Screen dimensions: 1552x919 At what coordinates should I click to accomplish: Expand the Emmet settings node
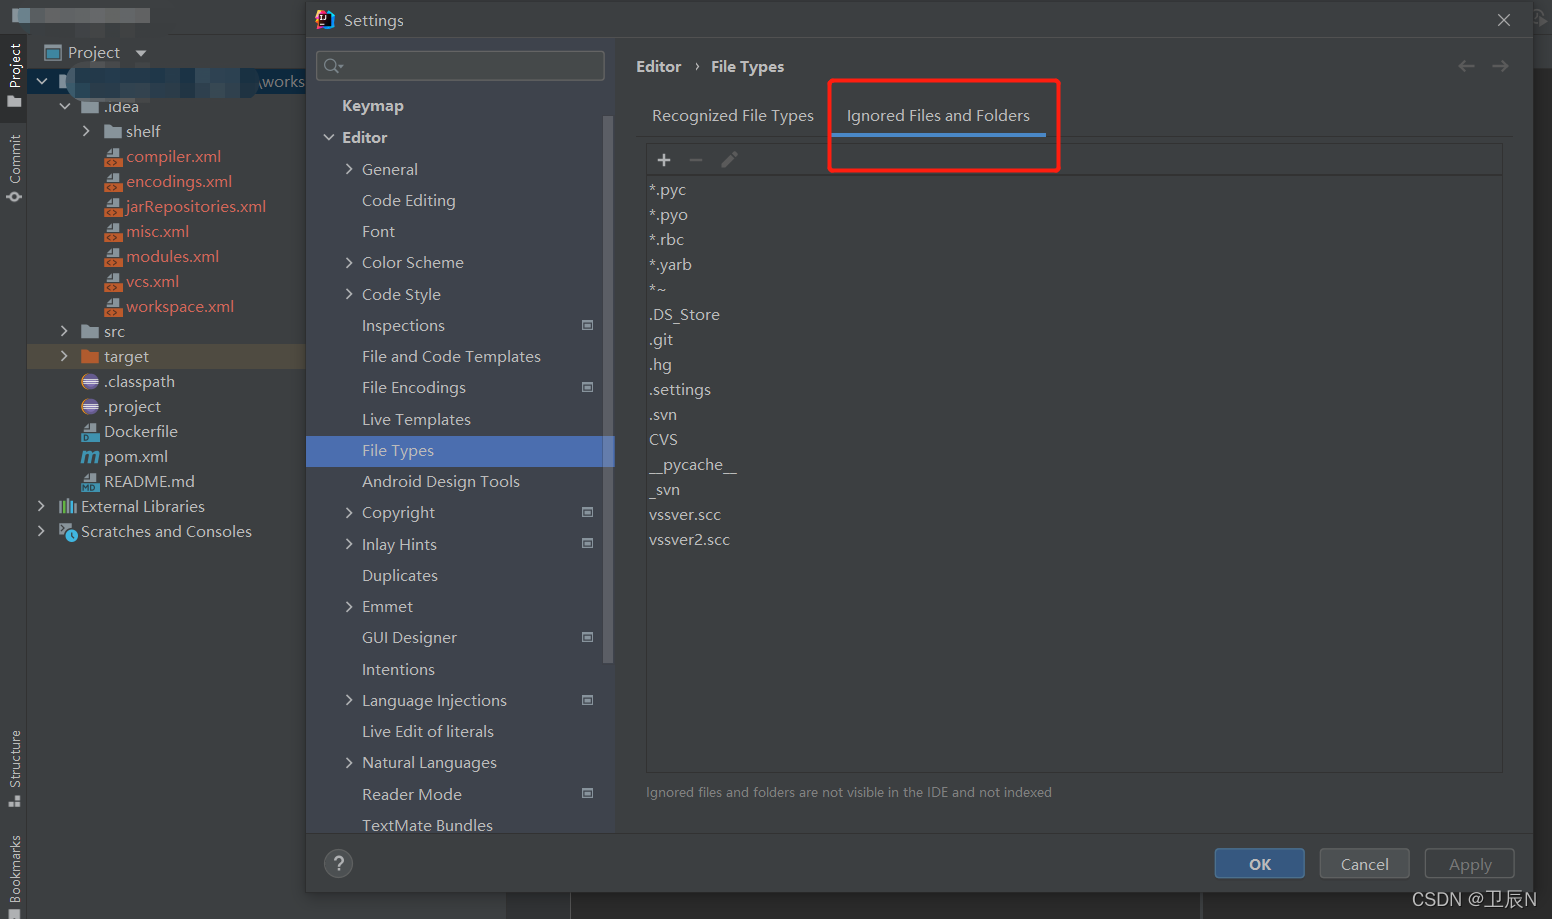pyautogui.click(x=349, y=607)
